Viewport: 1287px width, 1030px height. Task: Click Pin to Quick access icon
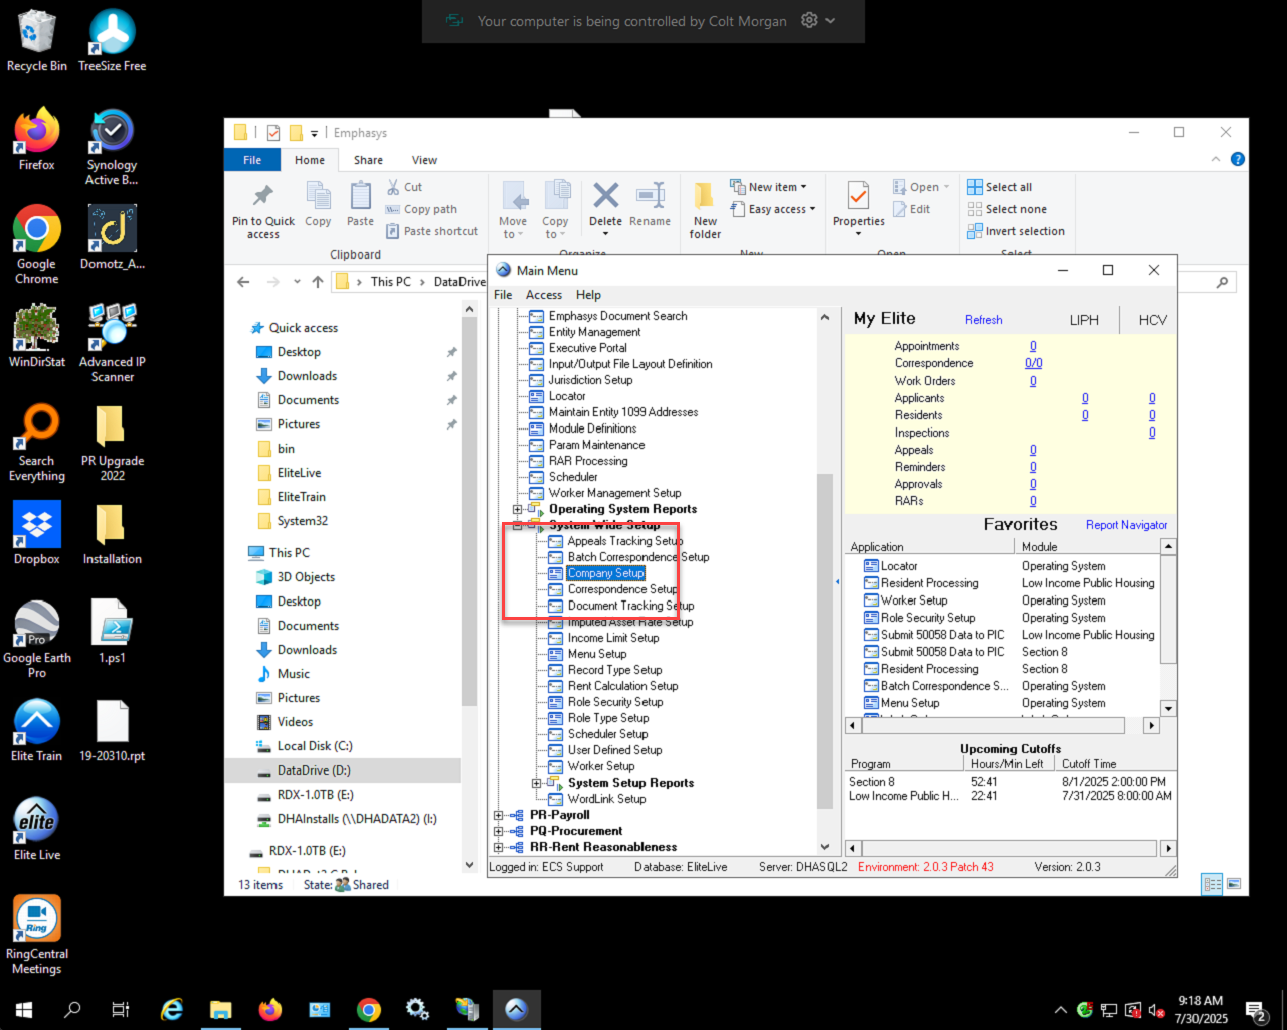pyautogui.click(x=263, y=195)
